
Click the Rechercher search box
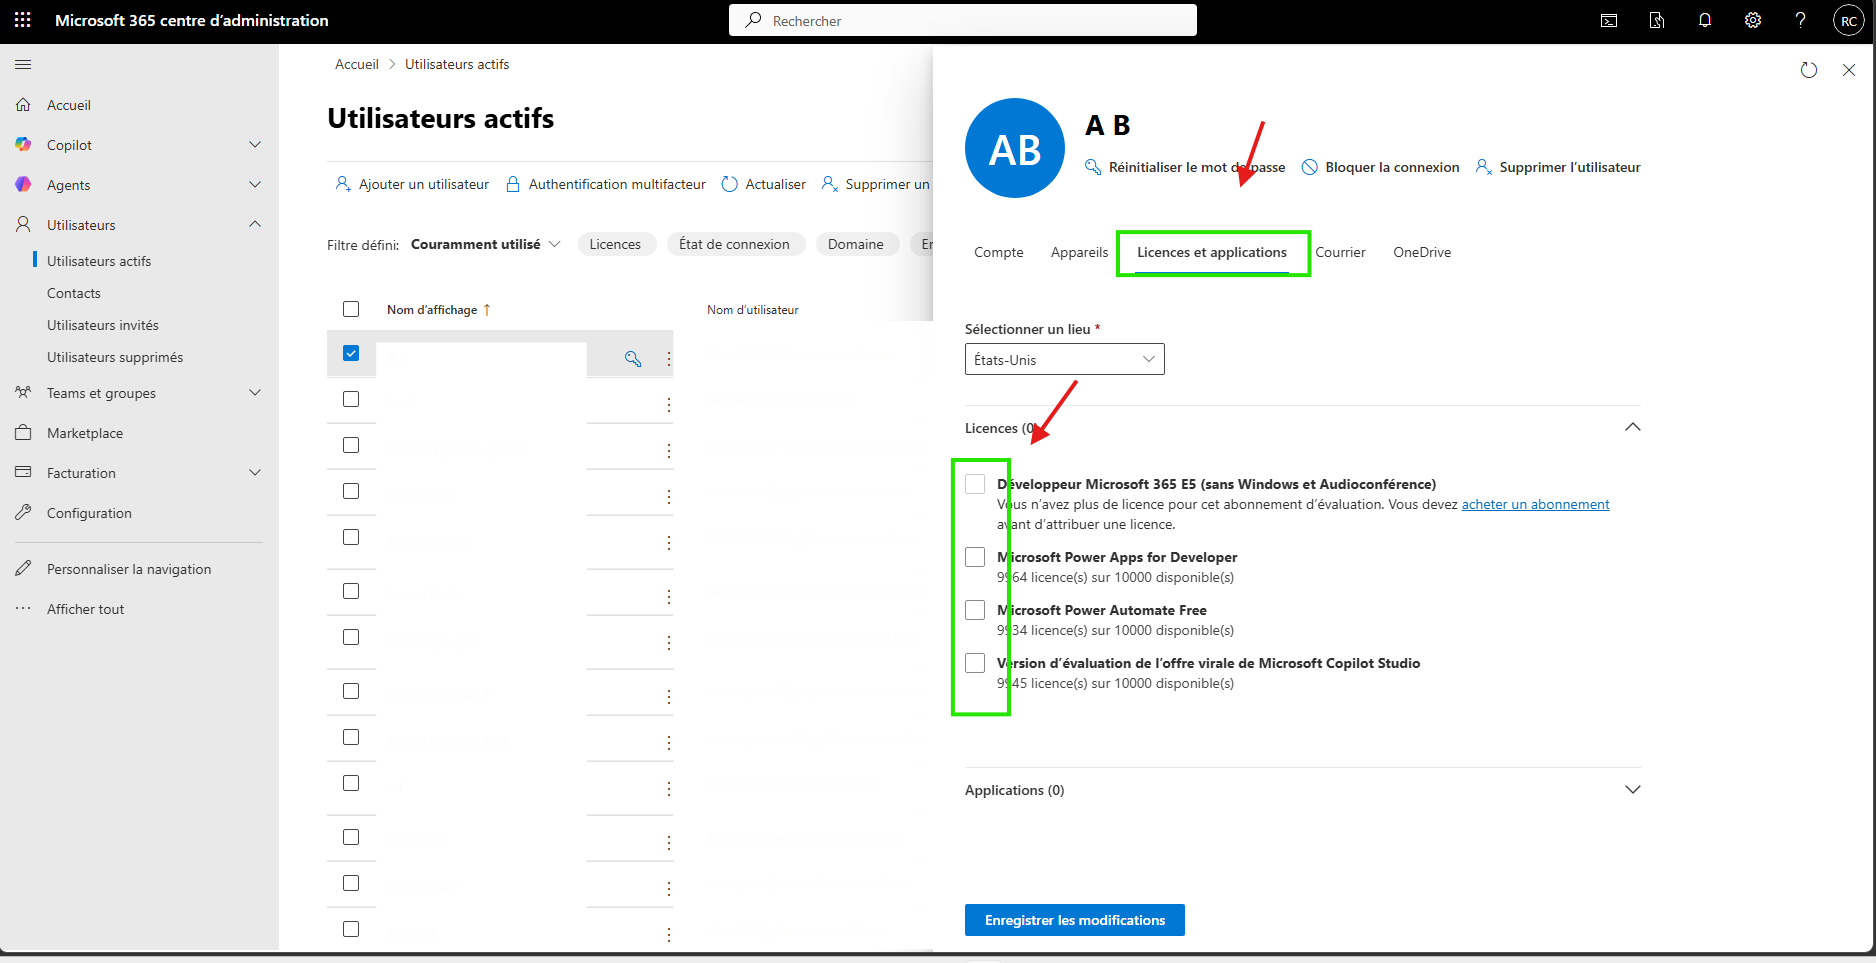pyautogui.click(x=963, y=20)
